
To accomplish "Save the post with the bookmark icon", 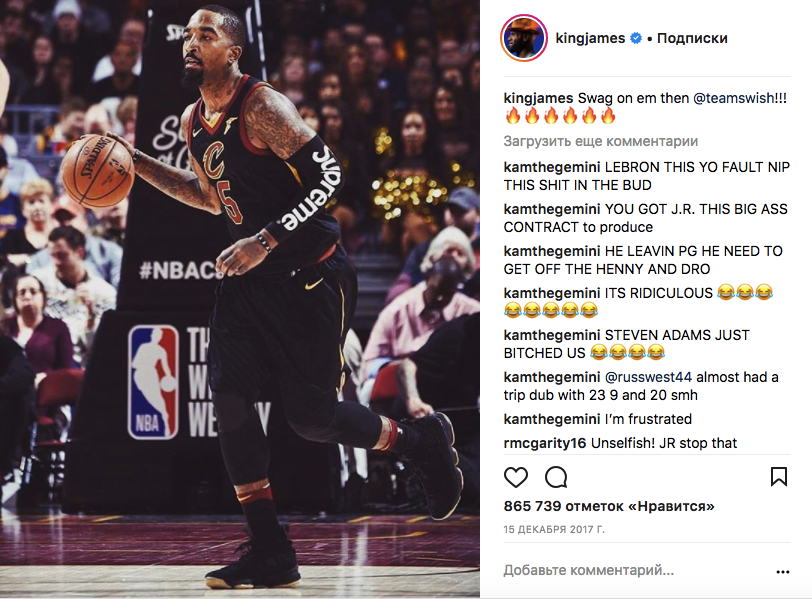I will pos(779,477).
